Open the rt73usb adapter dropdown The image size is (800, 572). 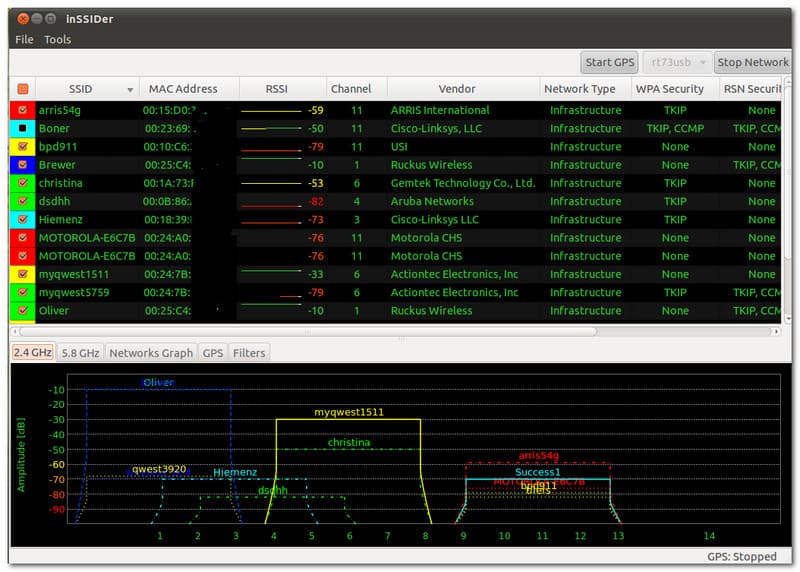(x=677, y=62)
